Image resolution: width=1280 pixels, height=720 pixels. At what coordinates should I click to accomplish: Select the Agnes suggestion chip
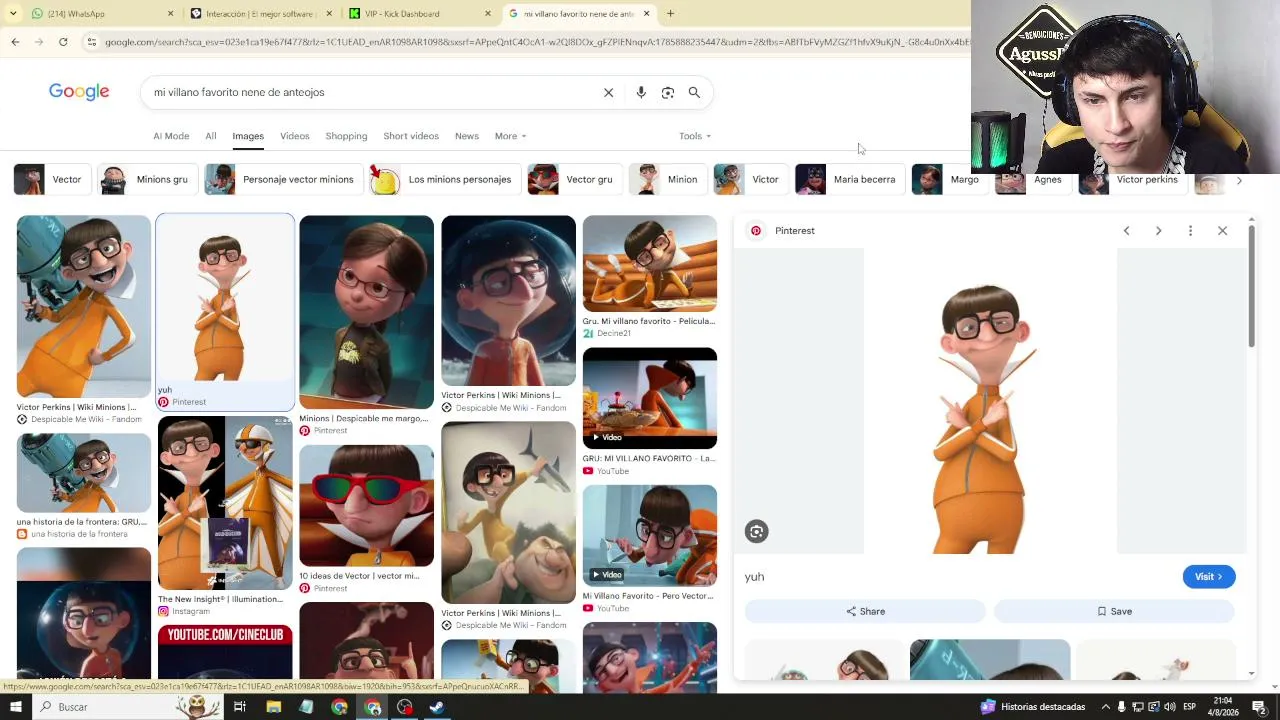(x=1032, y=180)
